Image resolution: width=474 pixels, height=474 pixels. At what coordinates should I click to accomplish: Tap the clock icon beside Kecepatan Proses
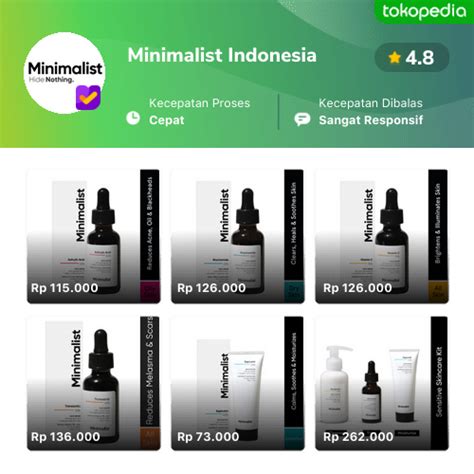pos(133,118)
